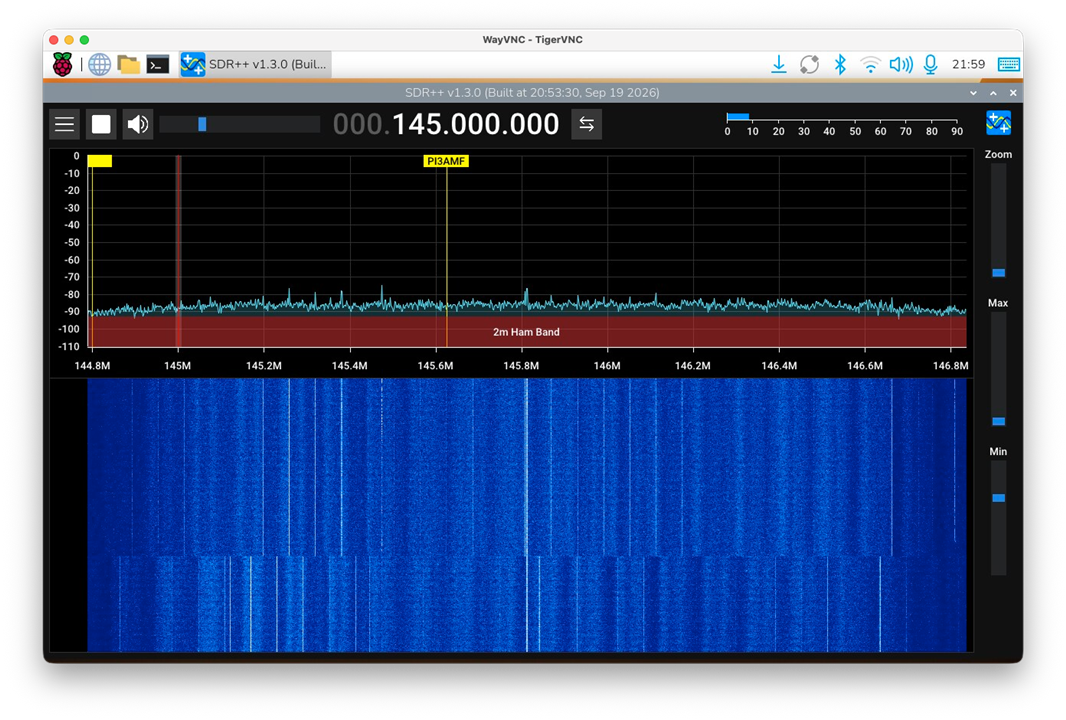1066x720 pixels.
Task: Adjust the Zoom slider handle
Action: [998, 273]
